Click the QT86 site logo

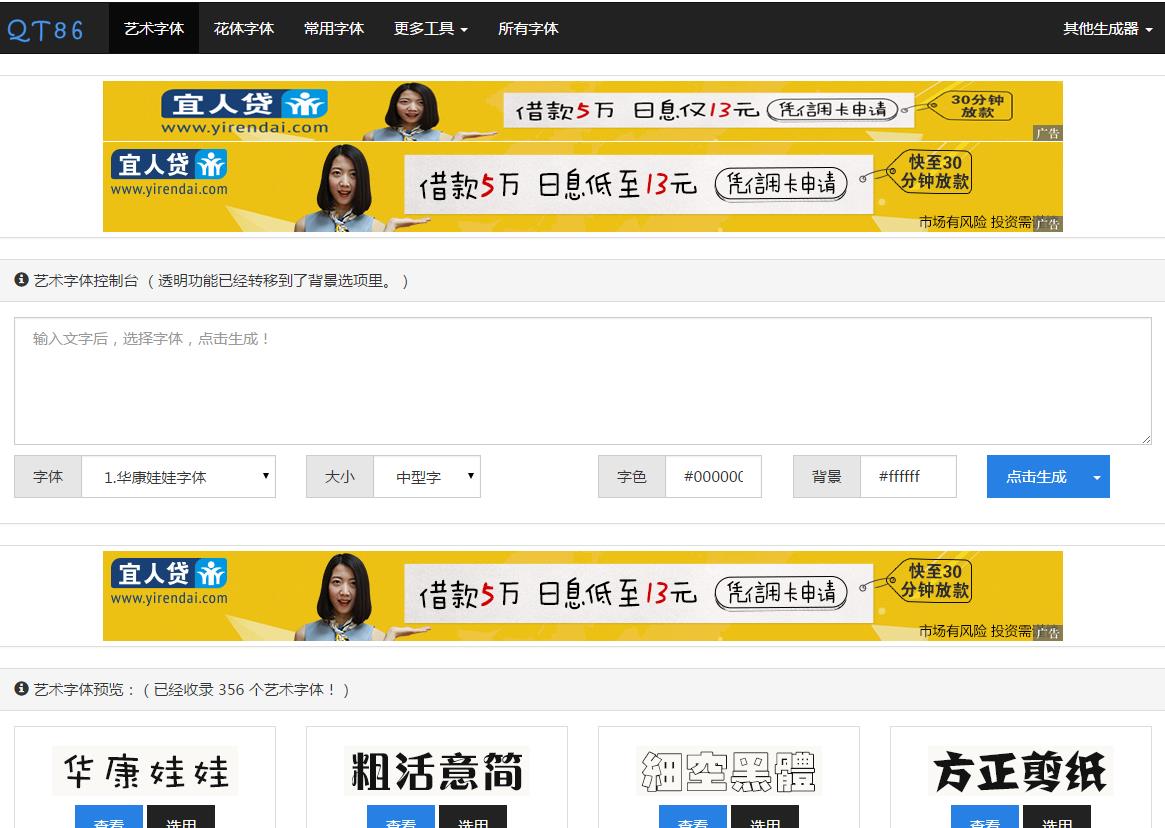pyautogui.click(x=45, y=30)
